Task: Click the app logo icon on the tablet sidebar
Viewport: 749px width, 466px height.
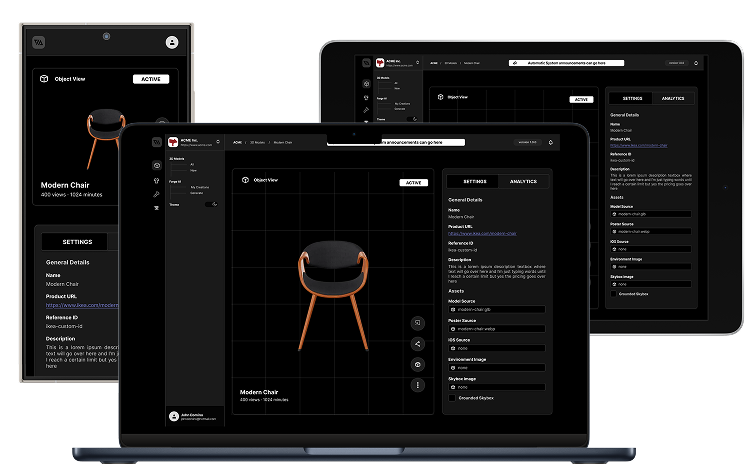Action: click(x=366, y=63)
